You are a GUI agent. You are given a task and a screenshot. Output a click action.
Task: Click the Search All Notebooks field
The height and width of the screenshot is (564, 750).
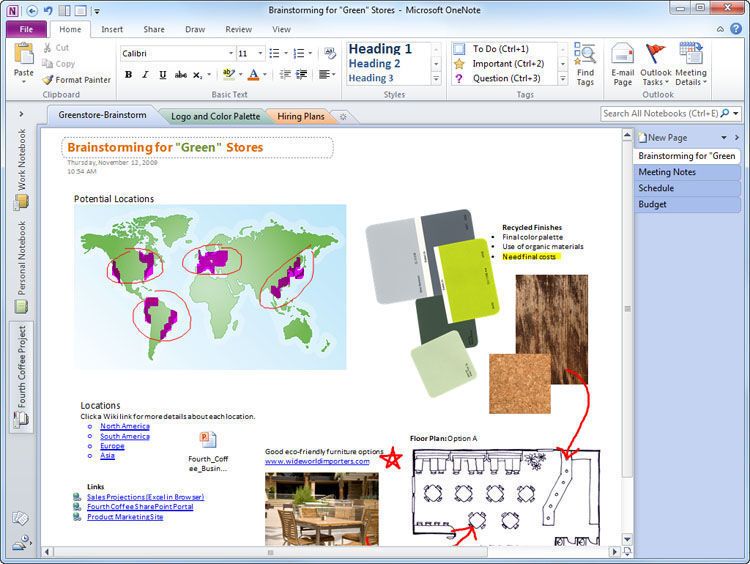660,114
